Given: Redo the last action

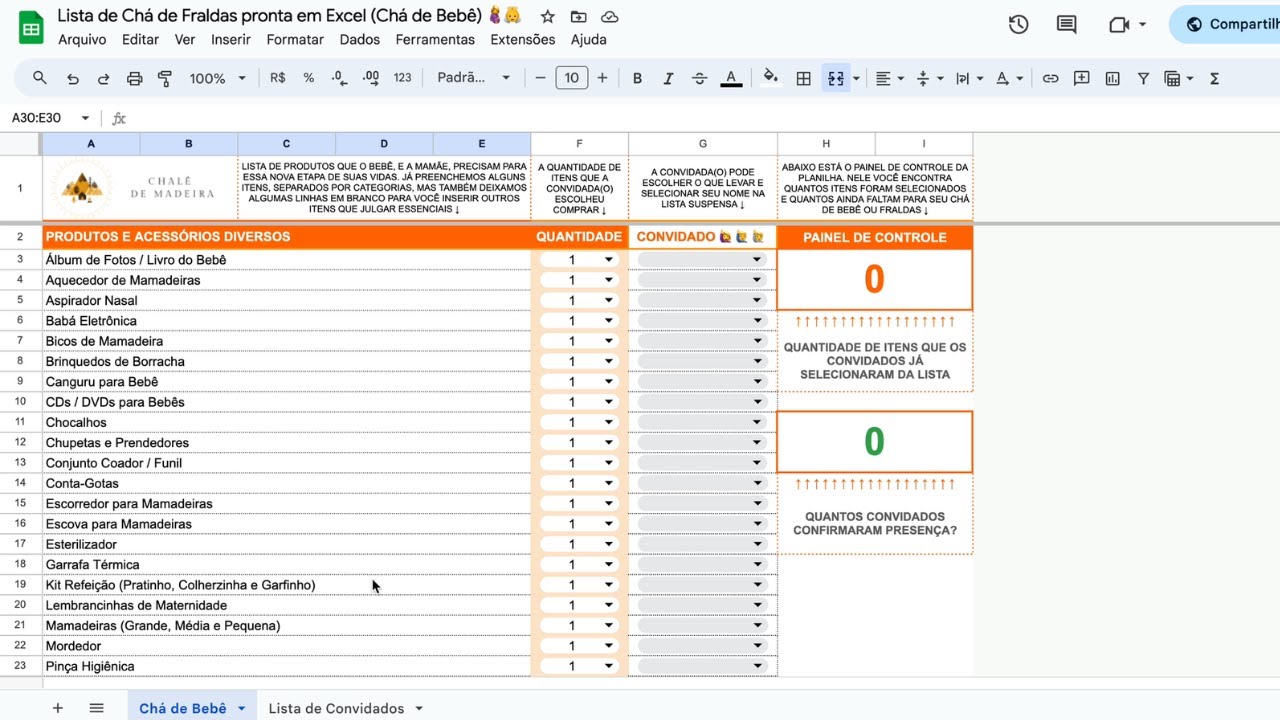Looking at the screenshot, I should pyautogui.click(x=103, y=78).
